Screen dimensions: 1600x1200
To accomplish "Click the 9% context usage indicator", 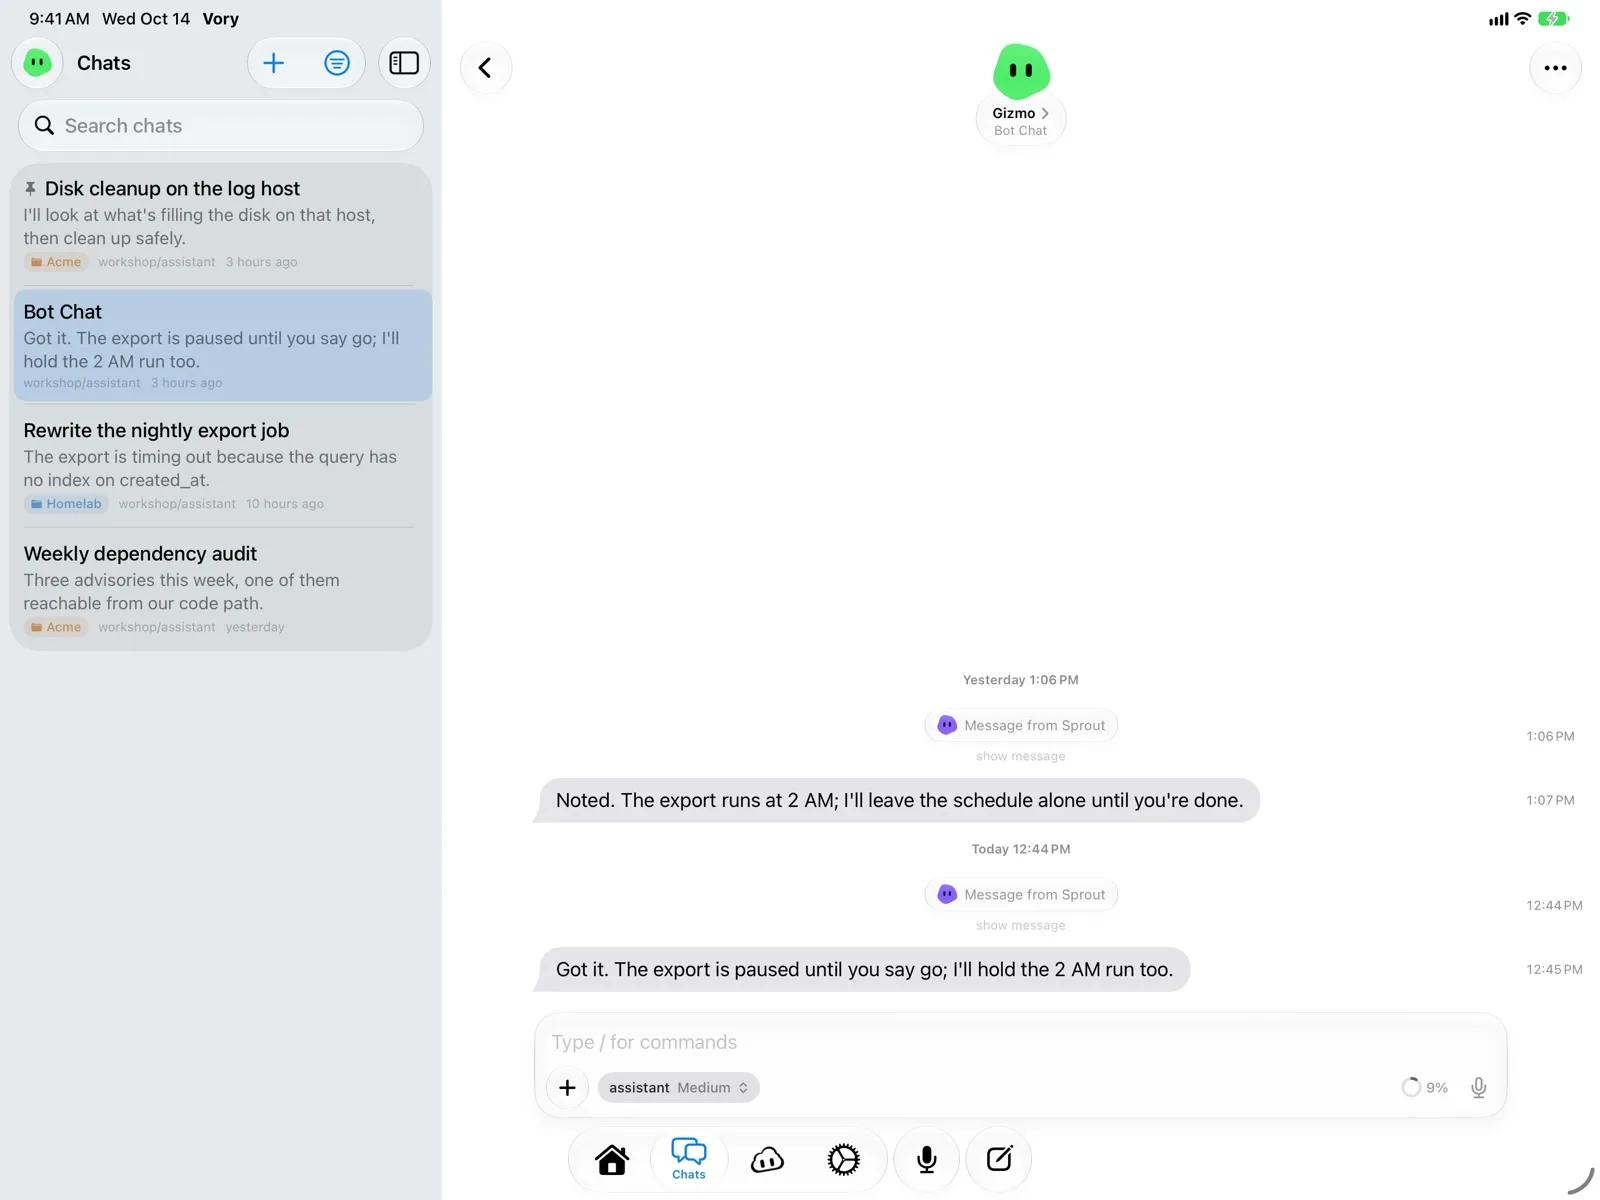I will 1425,1087.
